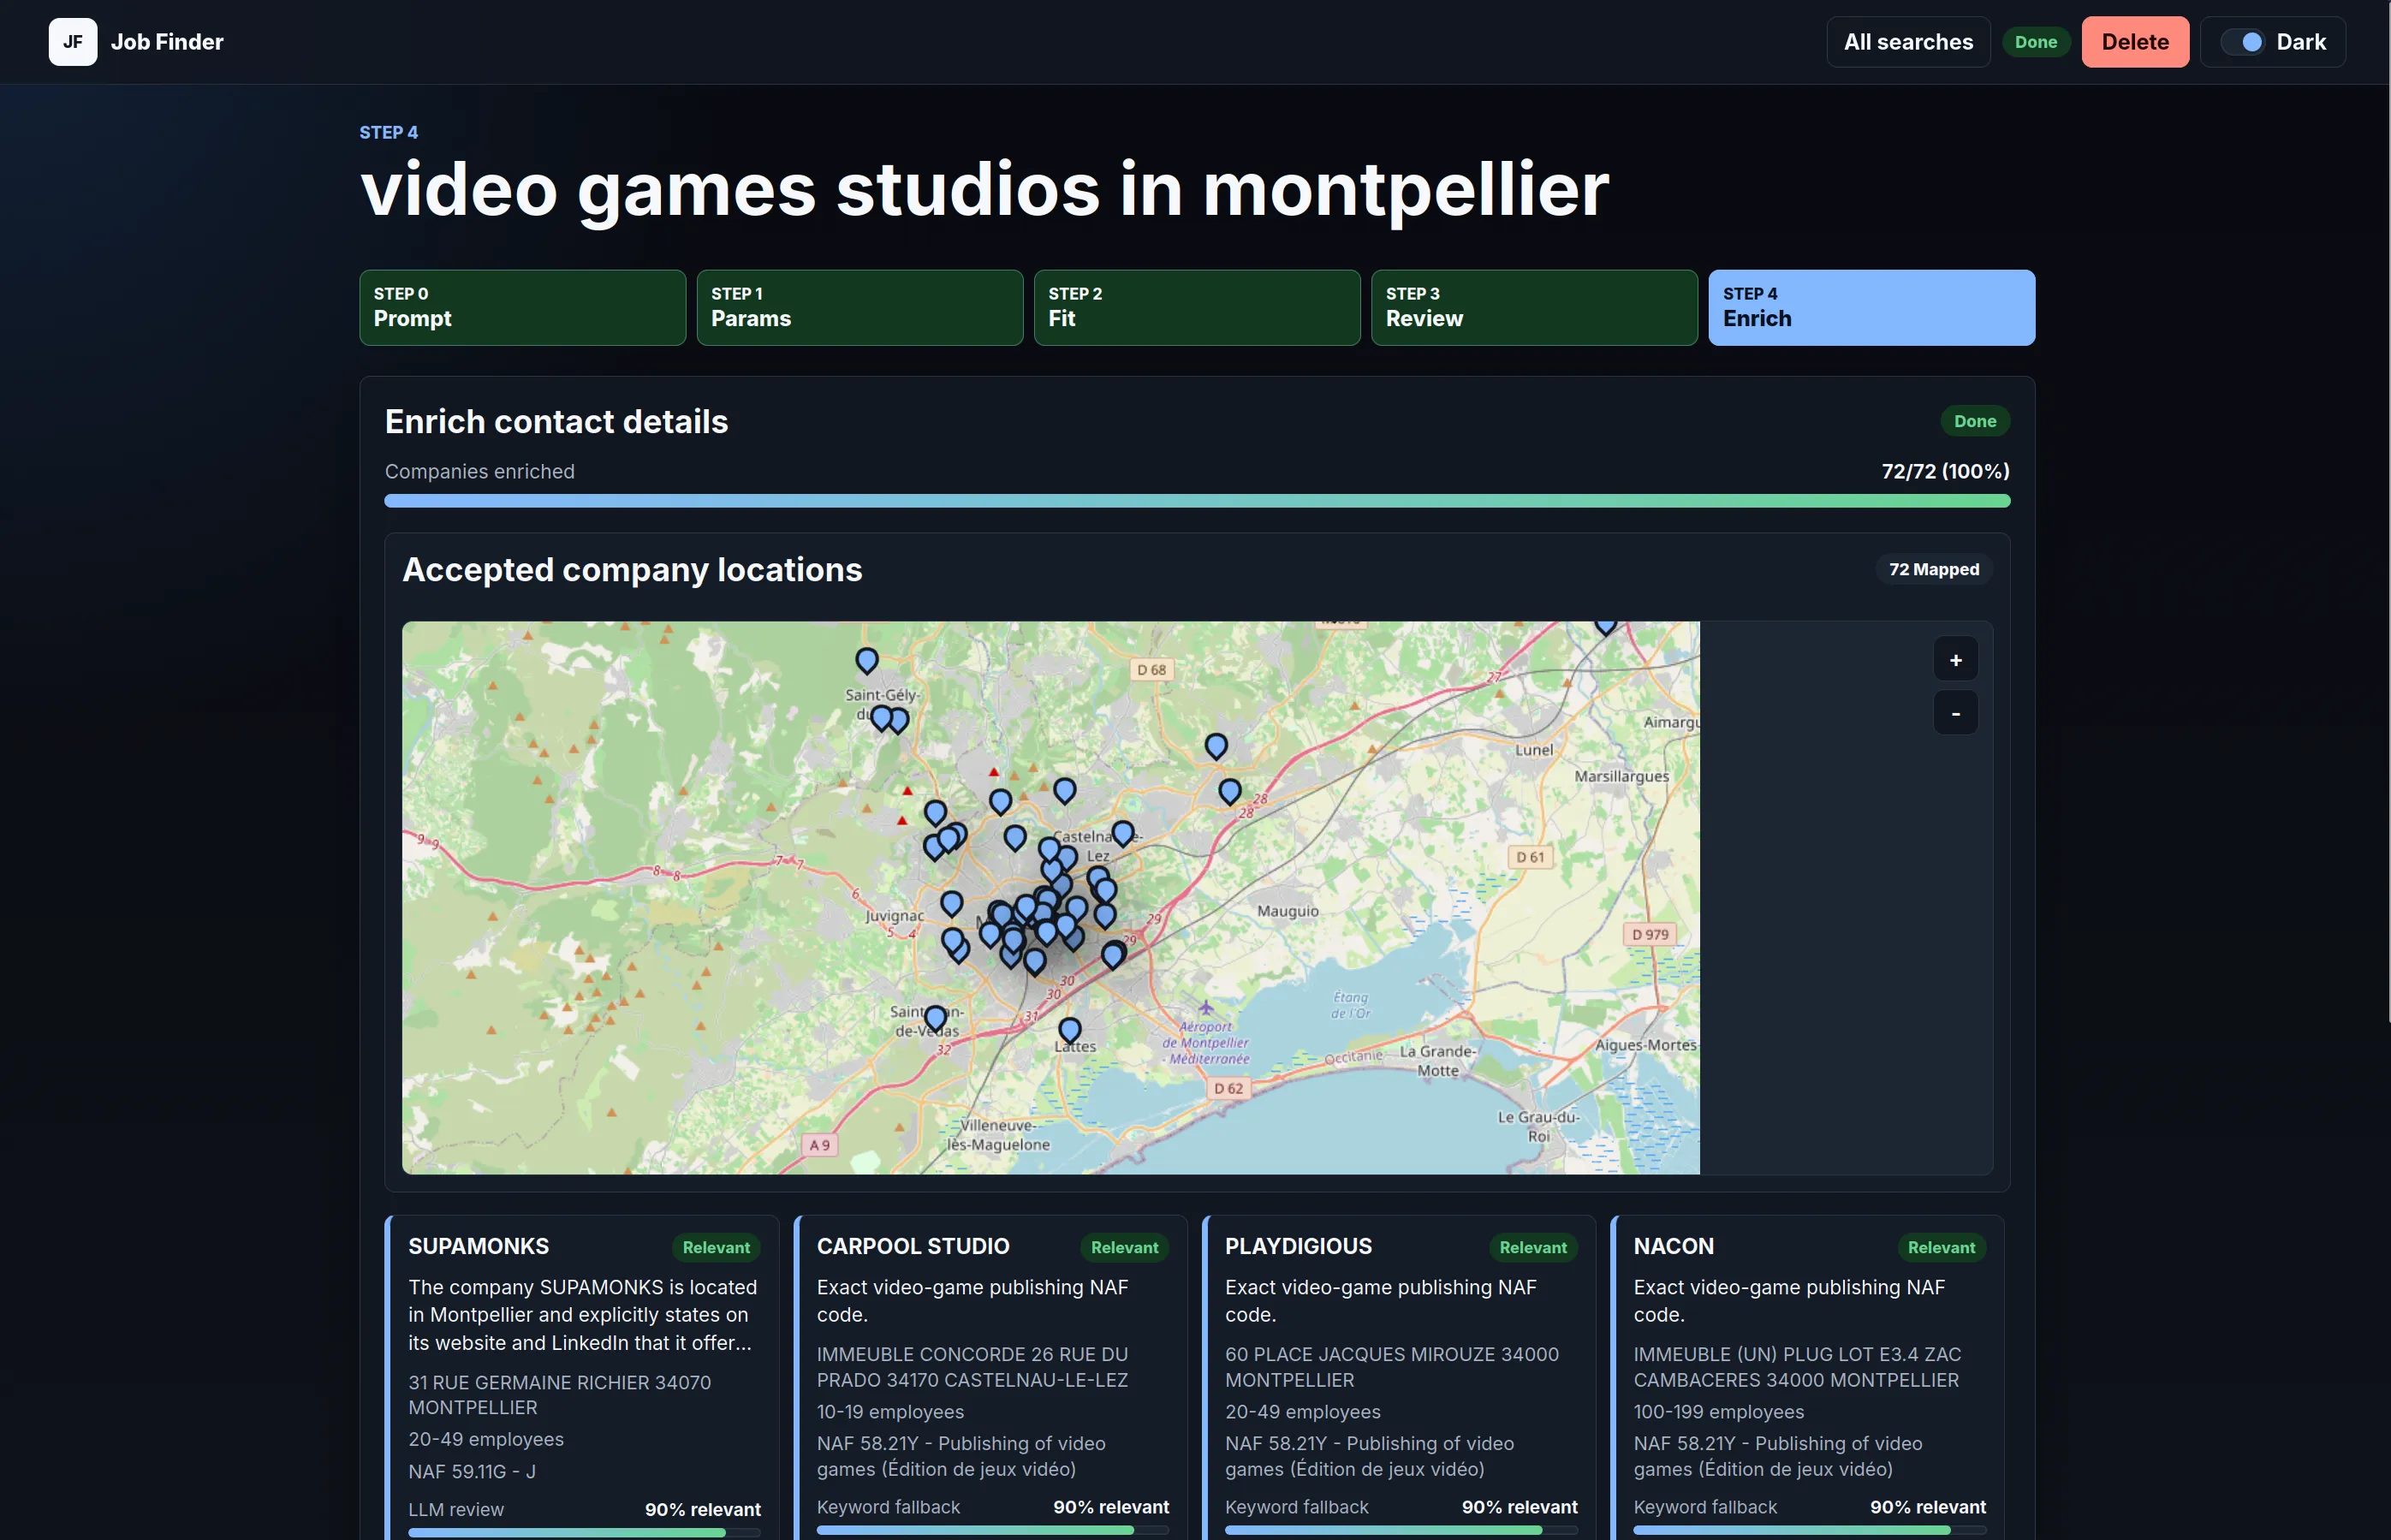Screen dimensions: 2391x1540
Task: Open Step 1 Params tab
Action: 860,307
